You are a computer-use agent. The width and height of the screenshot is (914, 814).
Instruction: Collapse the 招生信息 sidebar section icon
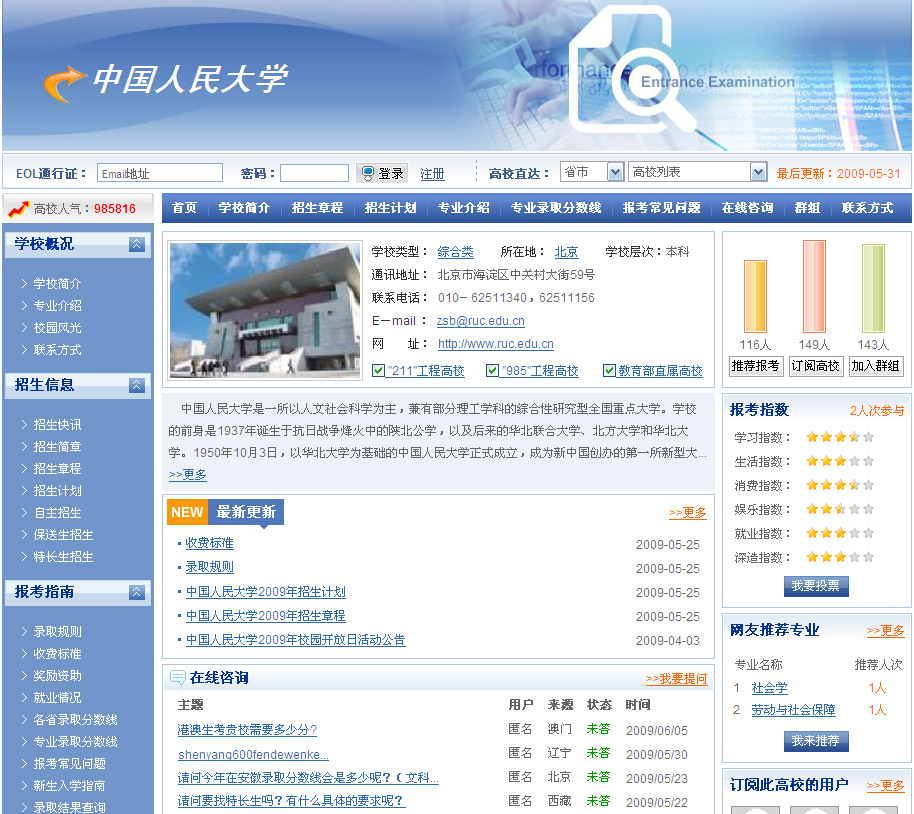[x=137, y=385]
